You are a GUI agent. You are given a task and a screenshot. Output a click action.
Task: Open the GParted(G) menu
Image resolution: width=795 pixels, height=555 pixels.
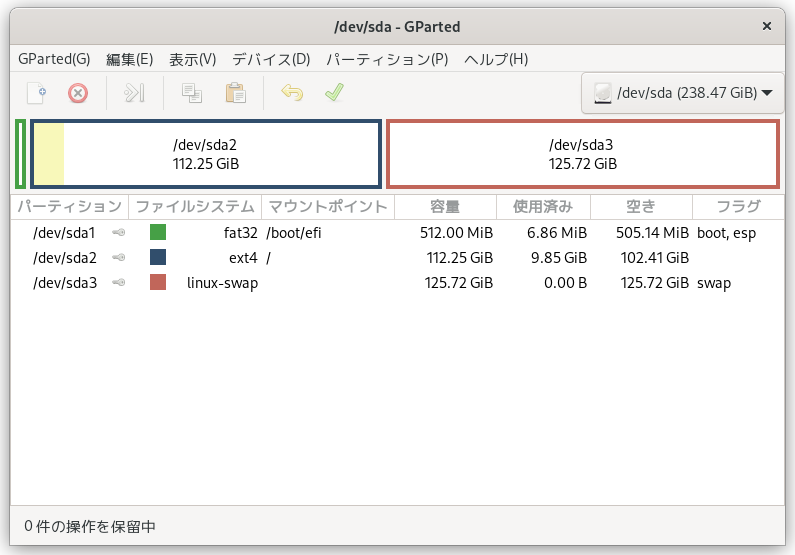[54, 59]
